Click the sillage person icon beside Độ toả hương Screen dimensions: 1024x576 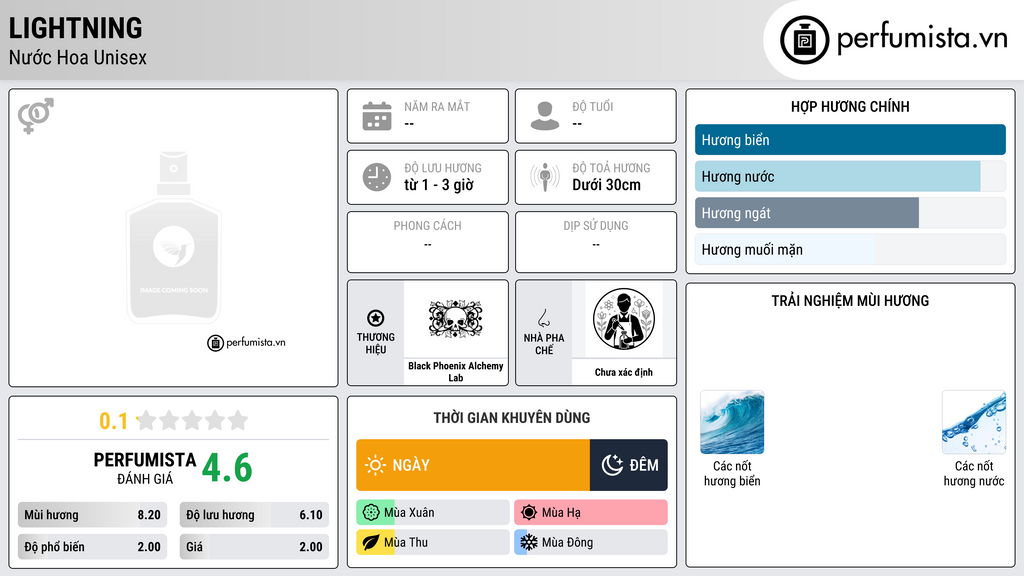coord(545,177)
